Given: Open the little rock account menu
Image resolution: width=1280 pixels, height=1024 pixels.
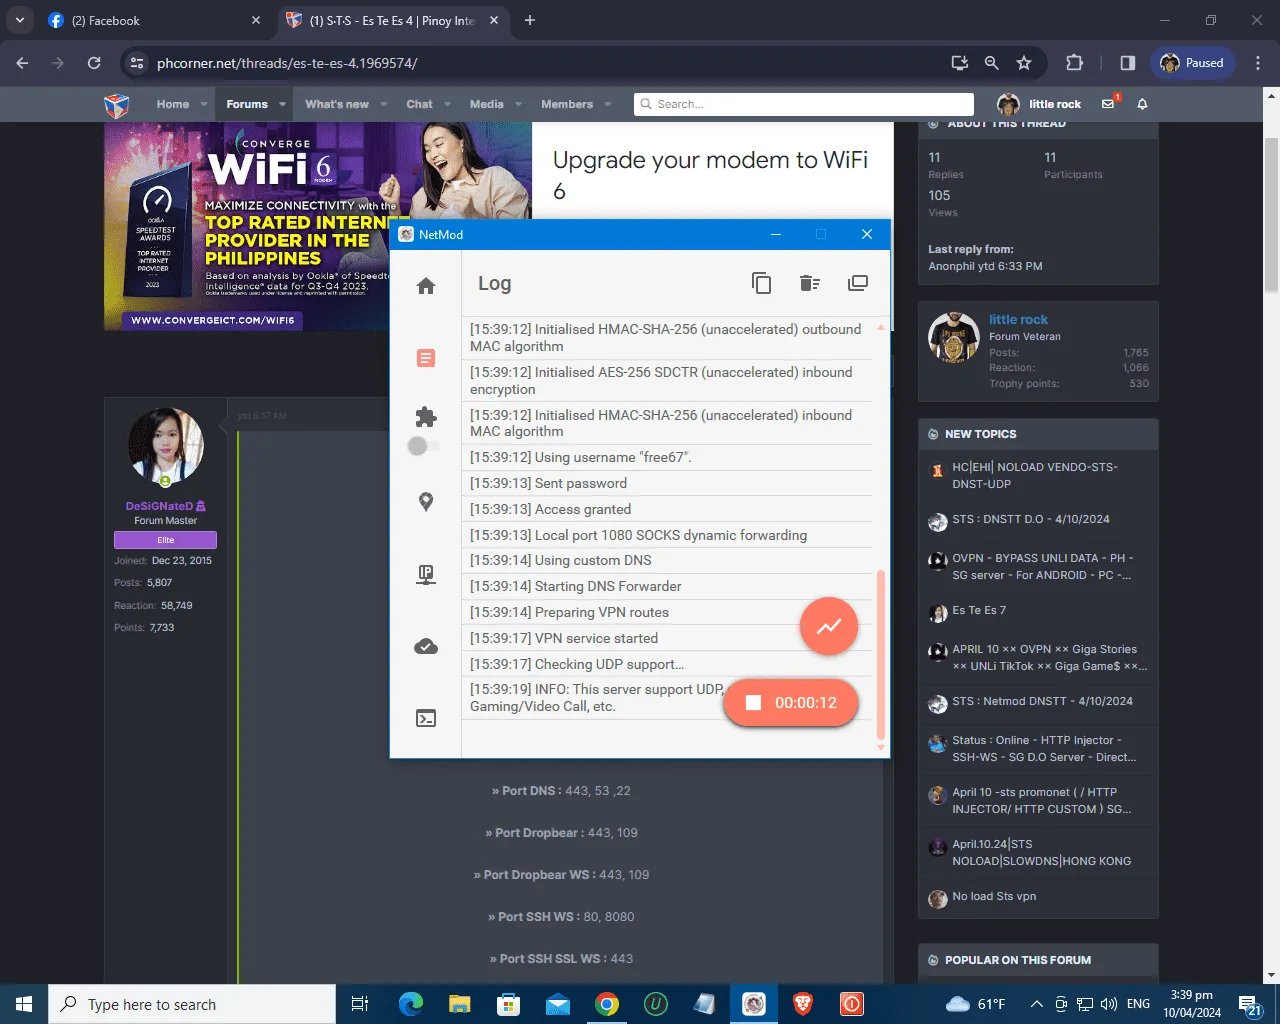Looking at the screenshot, I should point(1040,104).
